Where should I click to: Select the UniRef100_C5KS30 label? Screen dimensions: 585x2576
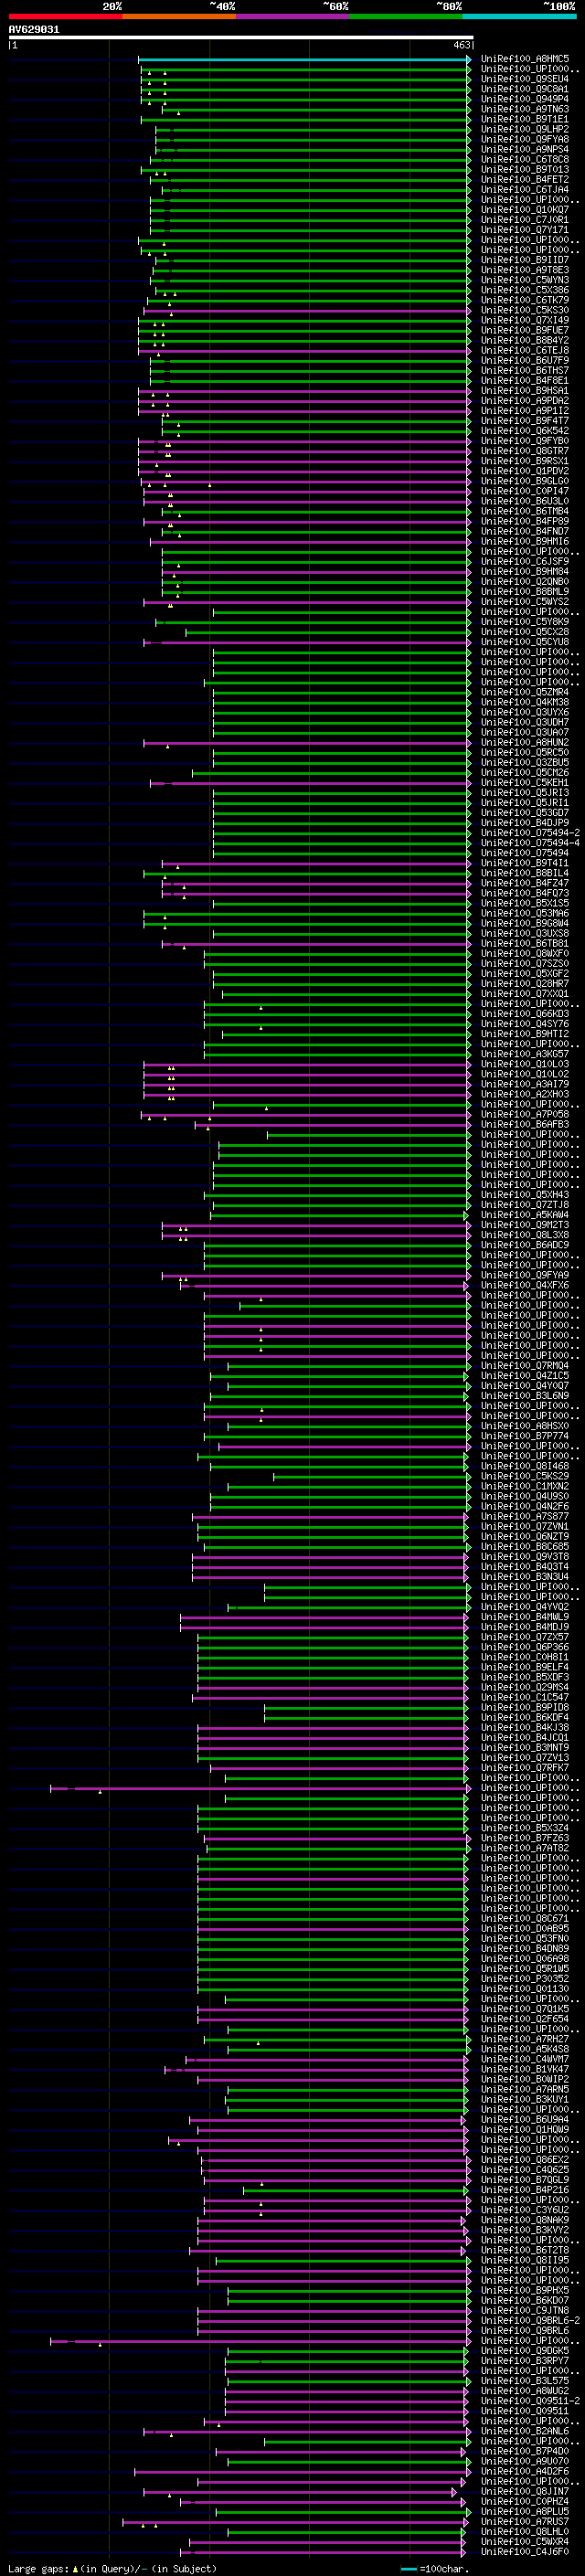(525, 310)
